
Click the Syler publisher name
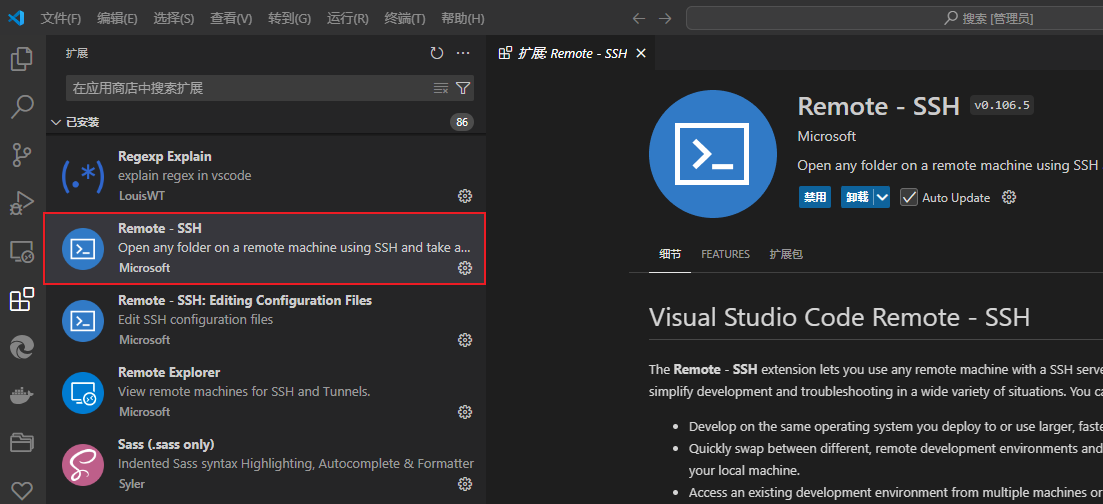coord(132,484)
